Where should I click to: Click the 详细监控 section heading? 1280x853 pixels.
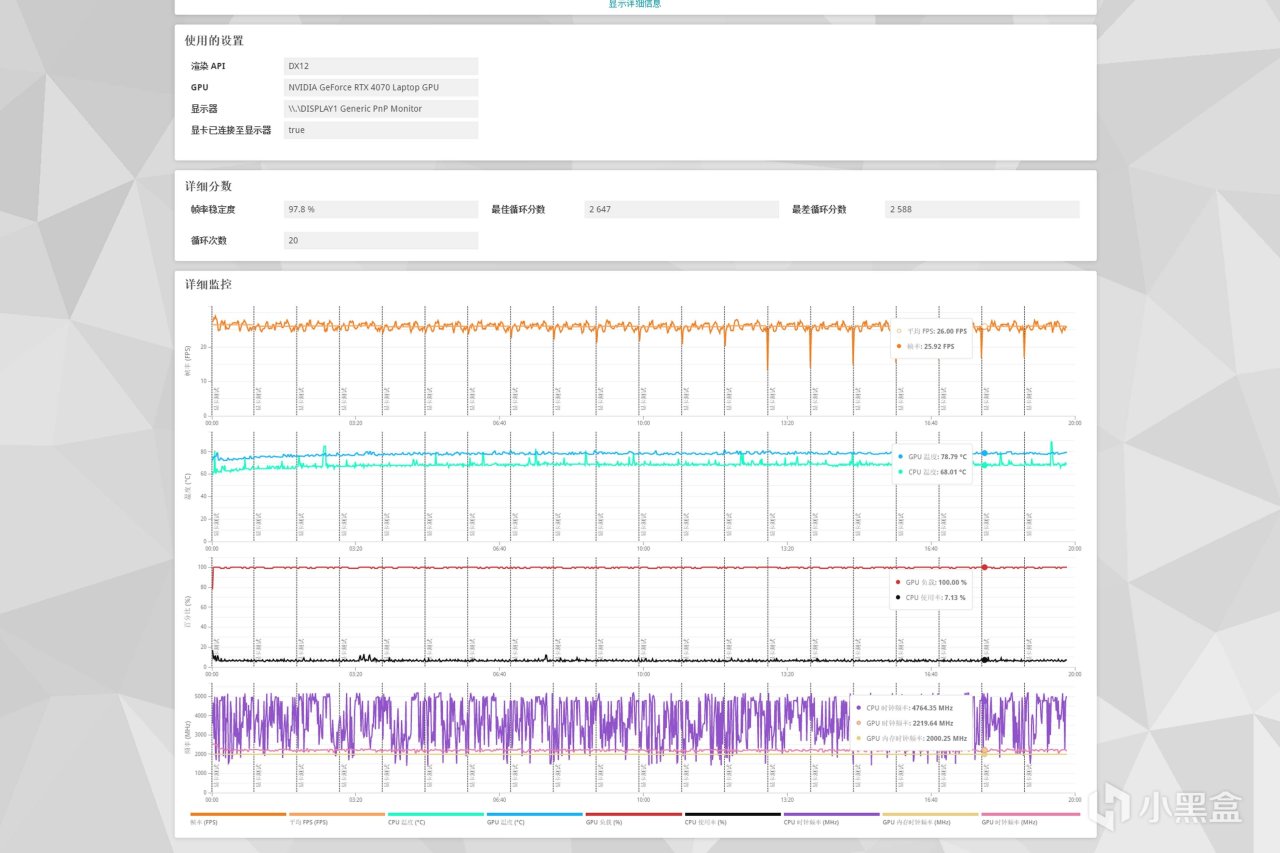208,285
